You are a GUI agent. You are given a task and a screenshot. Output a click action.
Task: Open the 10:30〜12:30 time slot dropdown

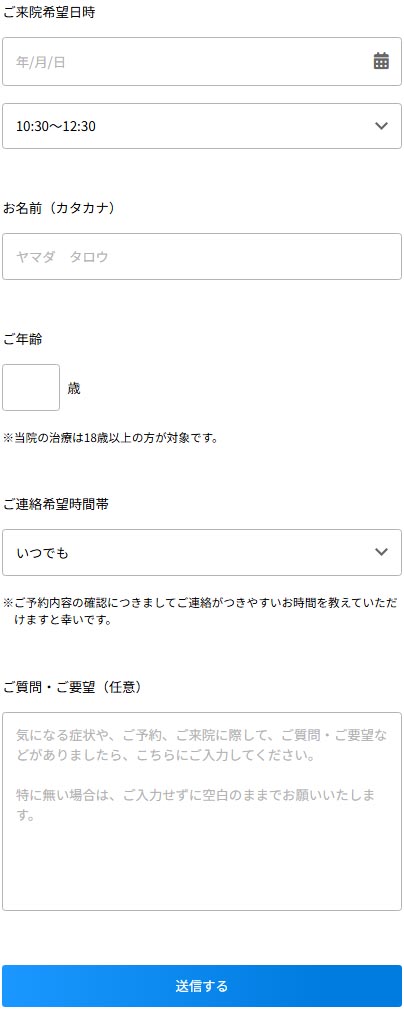(x=202, y=126)
